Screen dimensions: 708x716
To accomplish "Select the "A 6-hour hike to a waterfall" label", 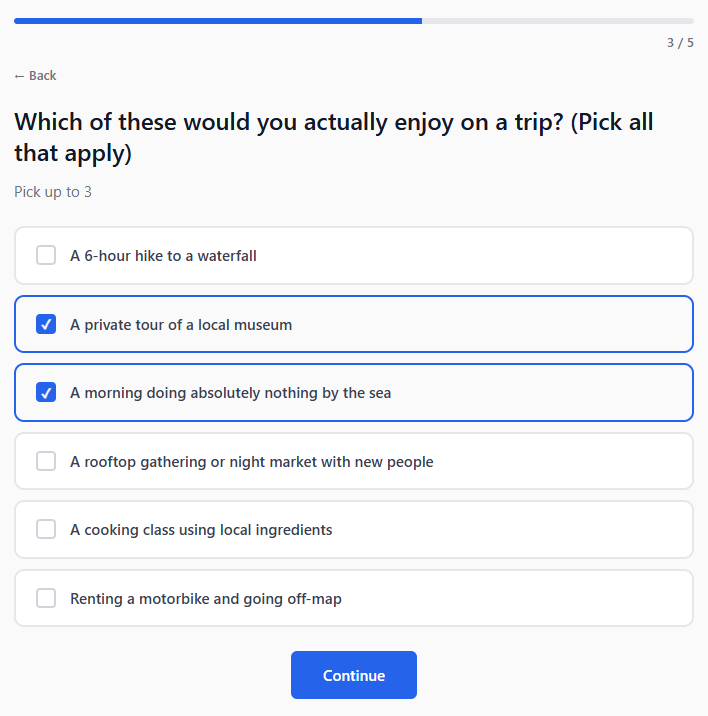I will point(163,256).
